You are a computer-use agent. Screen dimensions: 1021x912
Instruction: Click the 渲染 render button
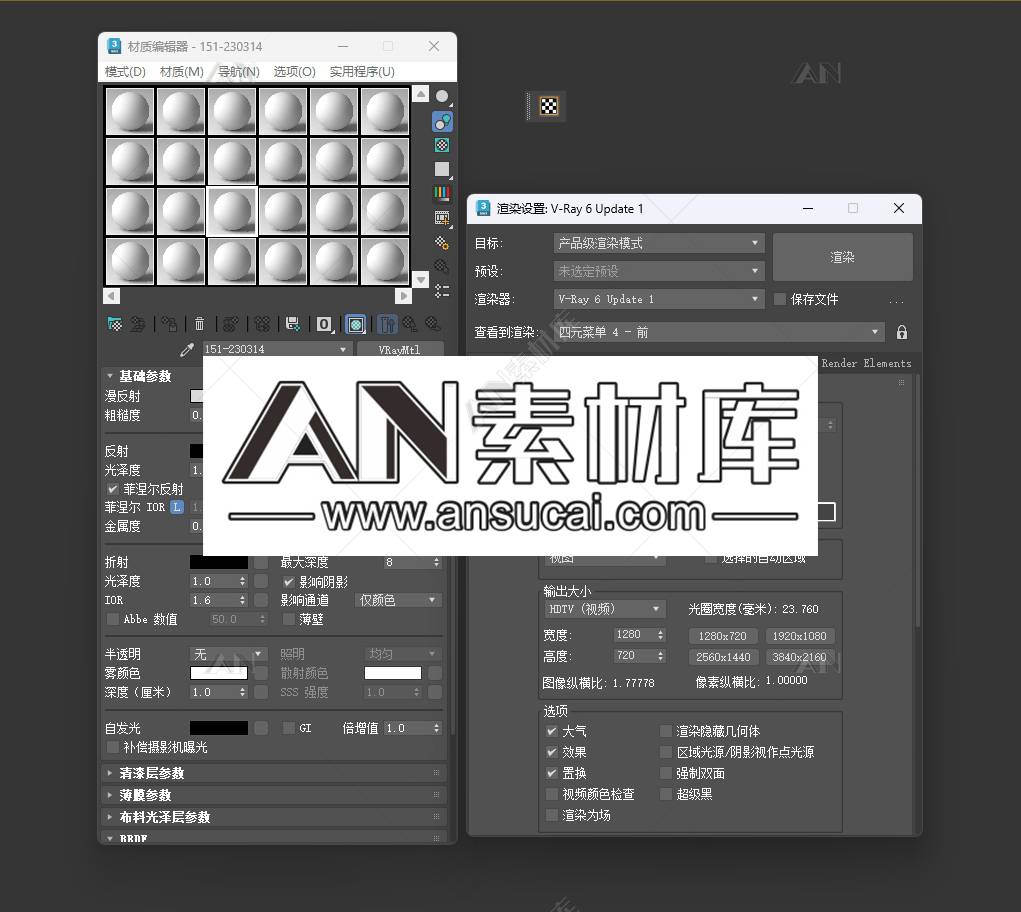[843, 258]
